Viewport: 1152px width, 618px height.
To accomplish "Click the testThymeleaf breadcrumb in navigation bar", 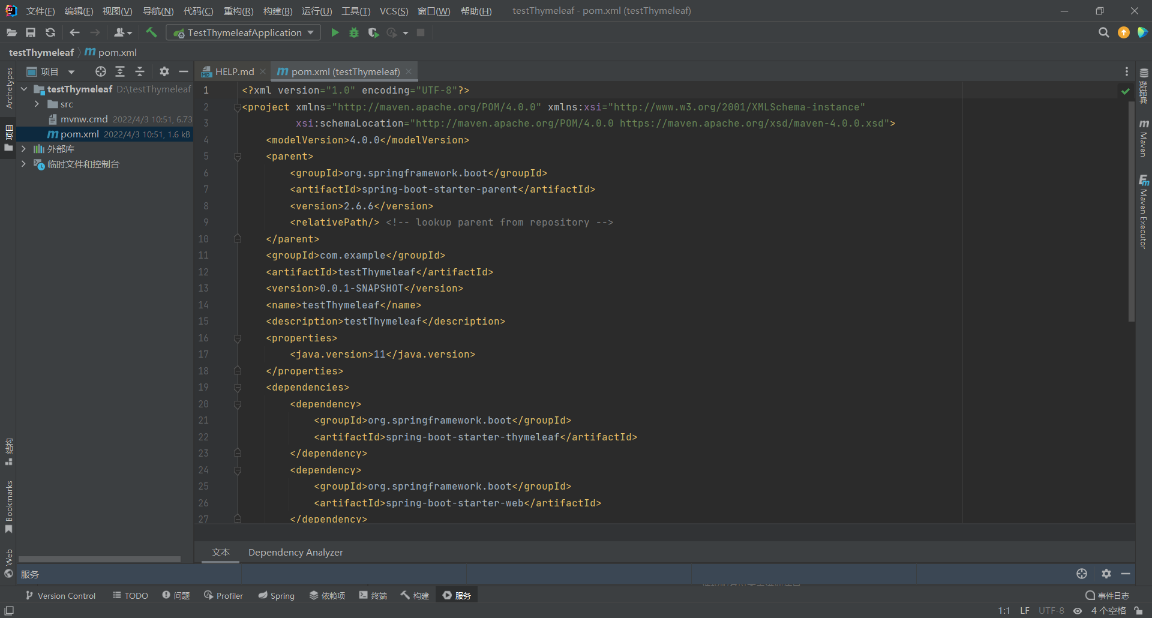I will tap(41, 52).
